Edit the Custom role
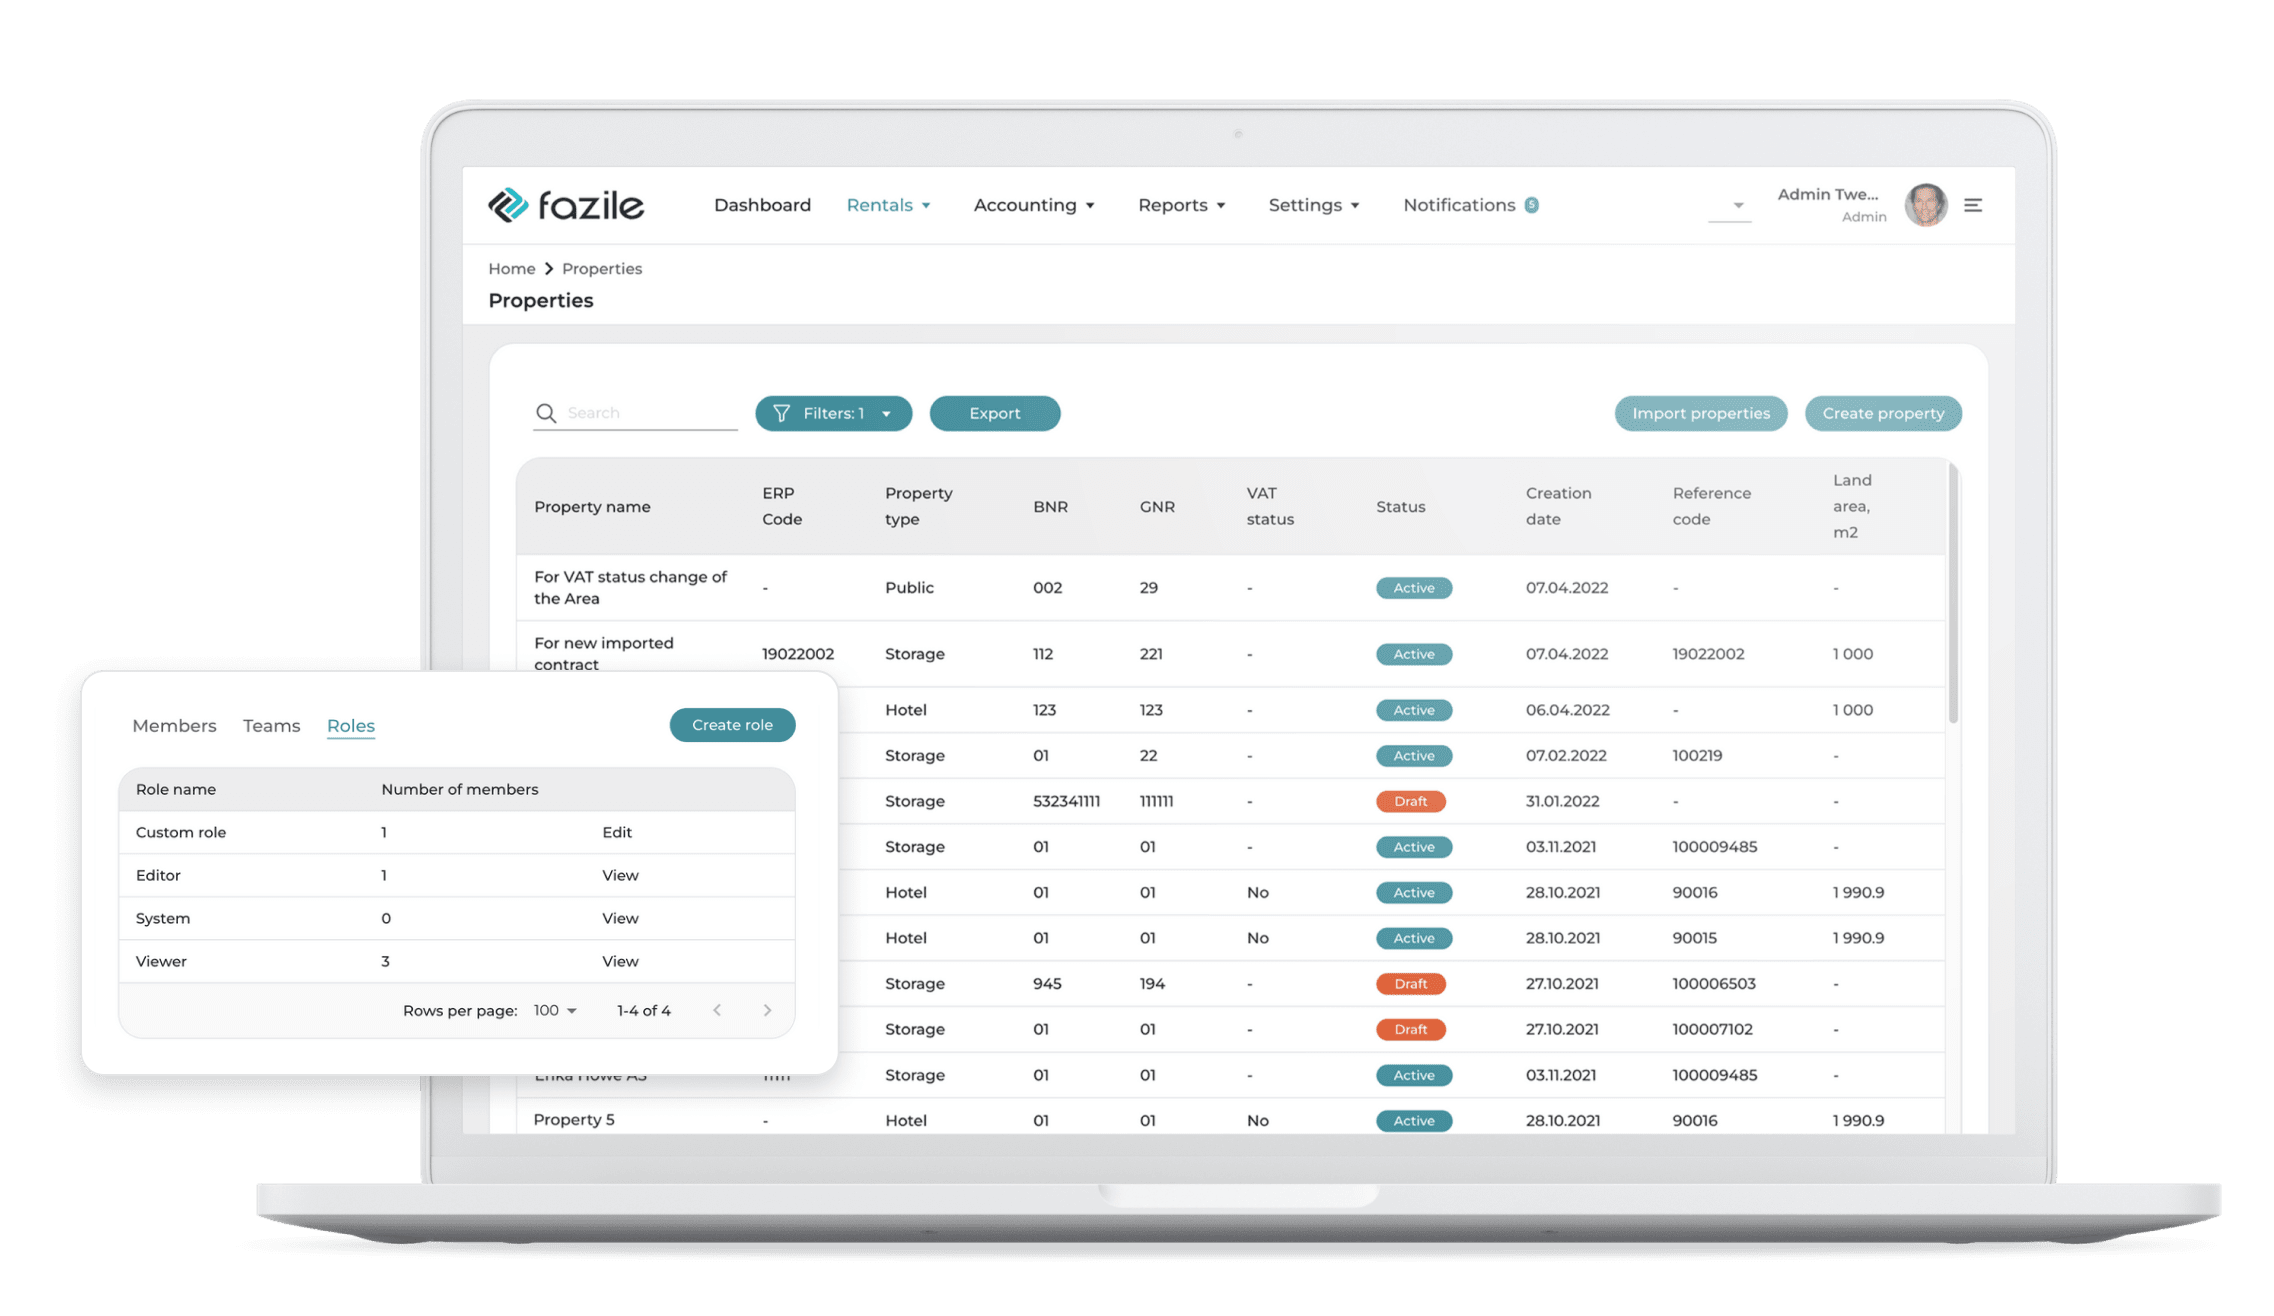 coord(616,831)
